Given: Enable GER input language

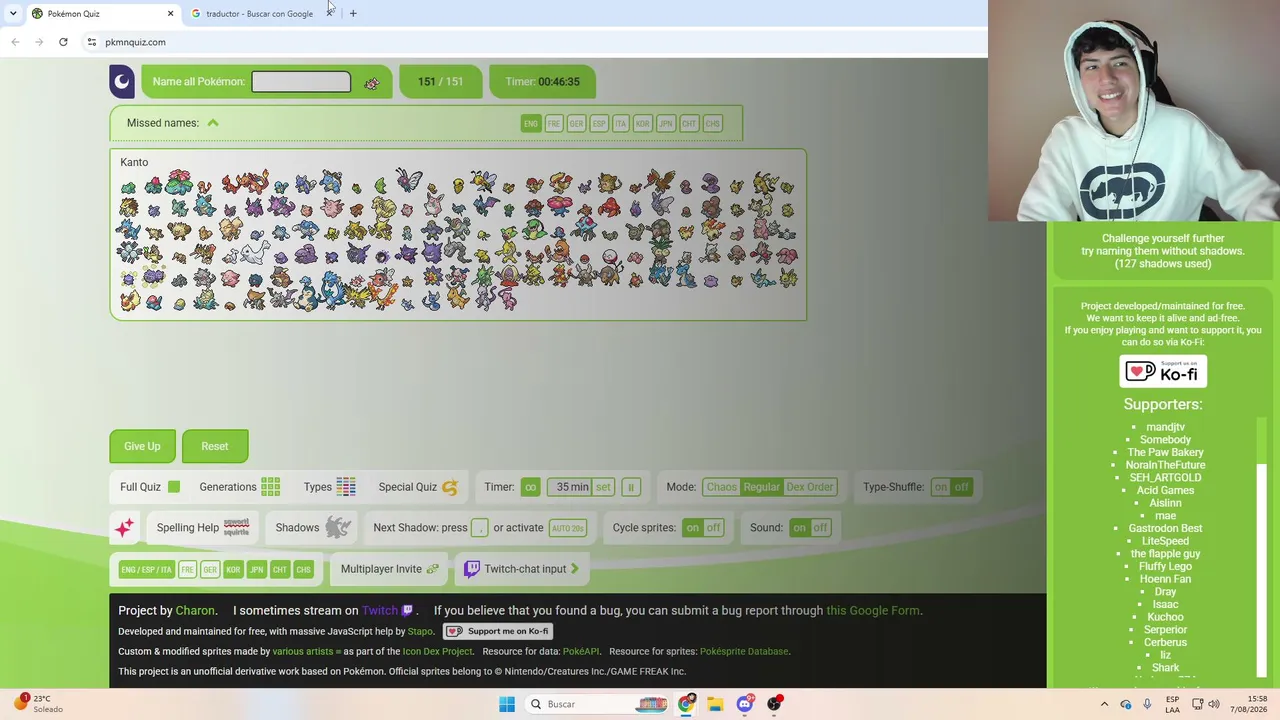Looking at the screenshot, I should pos(210,570).
